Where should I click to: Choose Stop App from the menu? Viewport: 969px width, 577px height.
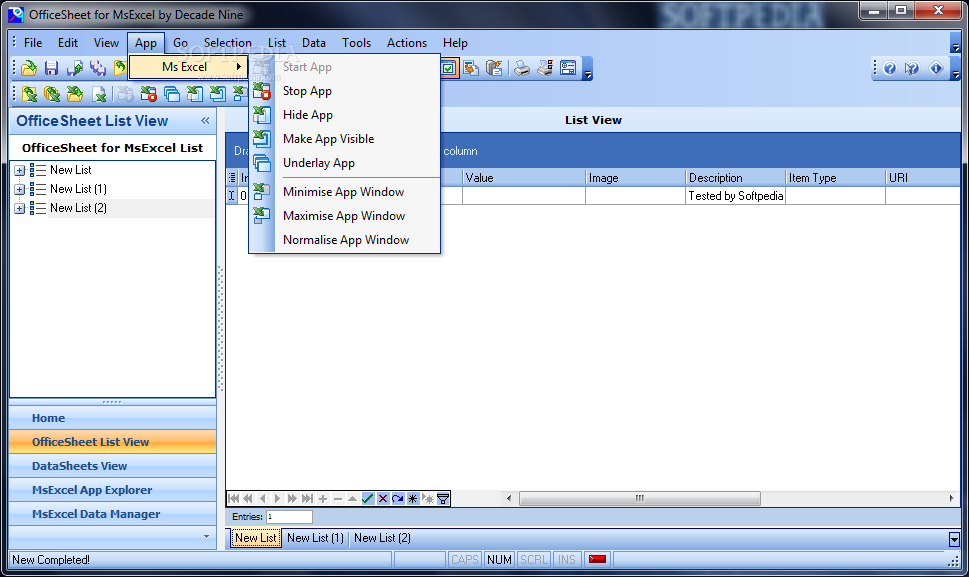click(x=345, y=91)
